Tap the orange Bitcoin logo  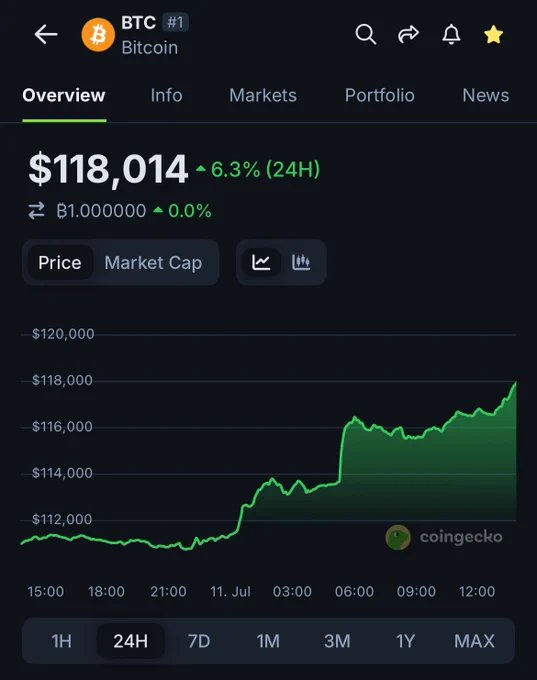[98, 35]
